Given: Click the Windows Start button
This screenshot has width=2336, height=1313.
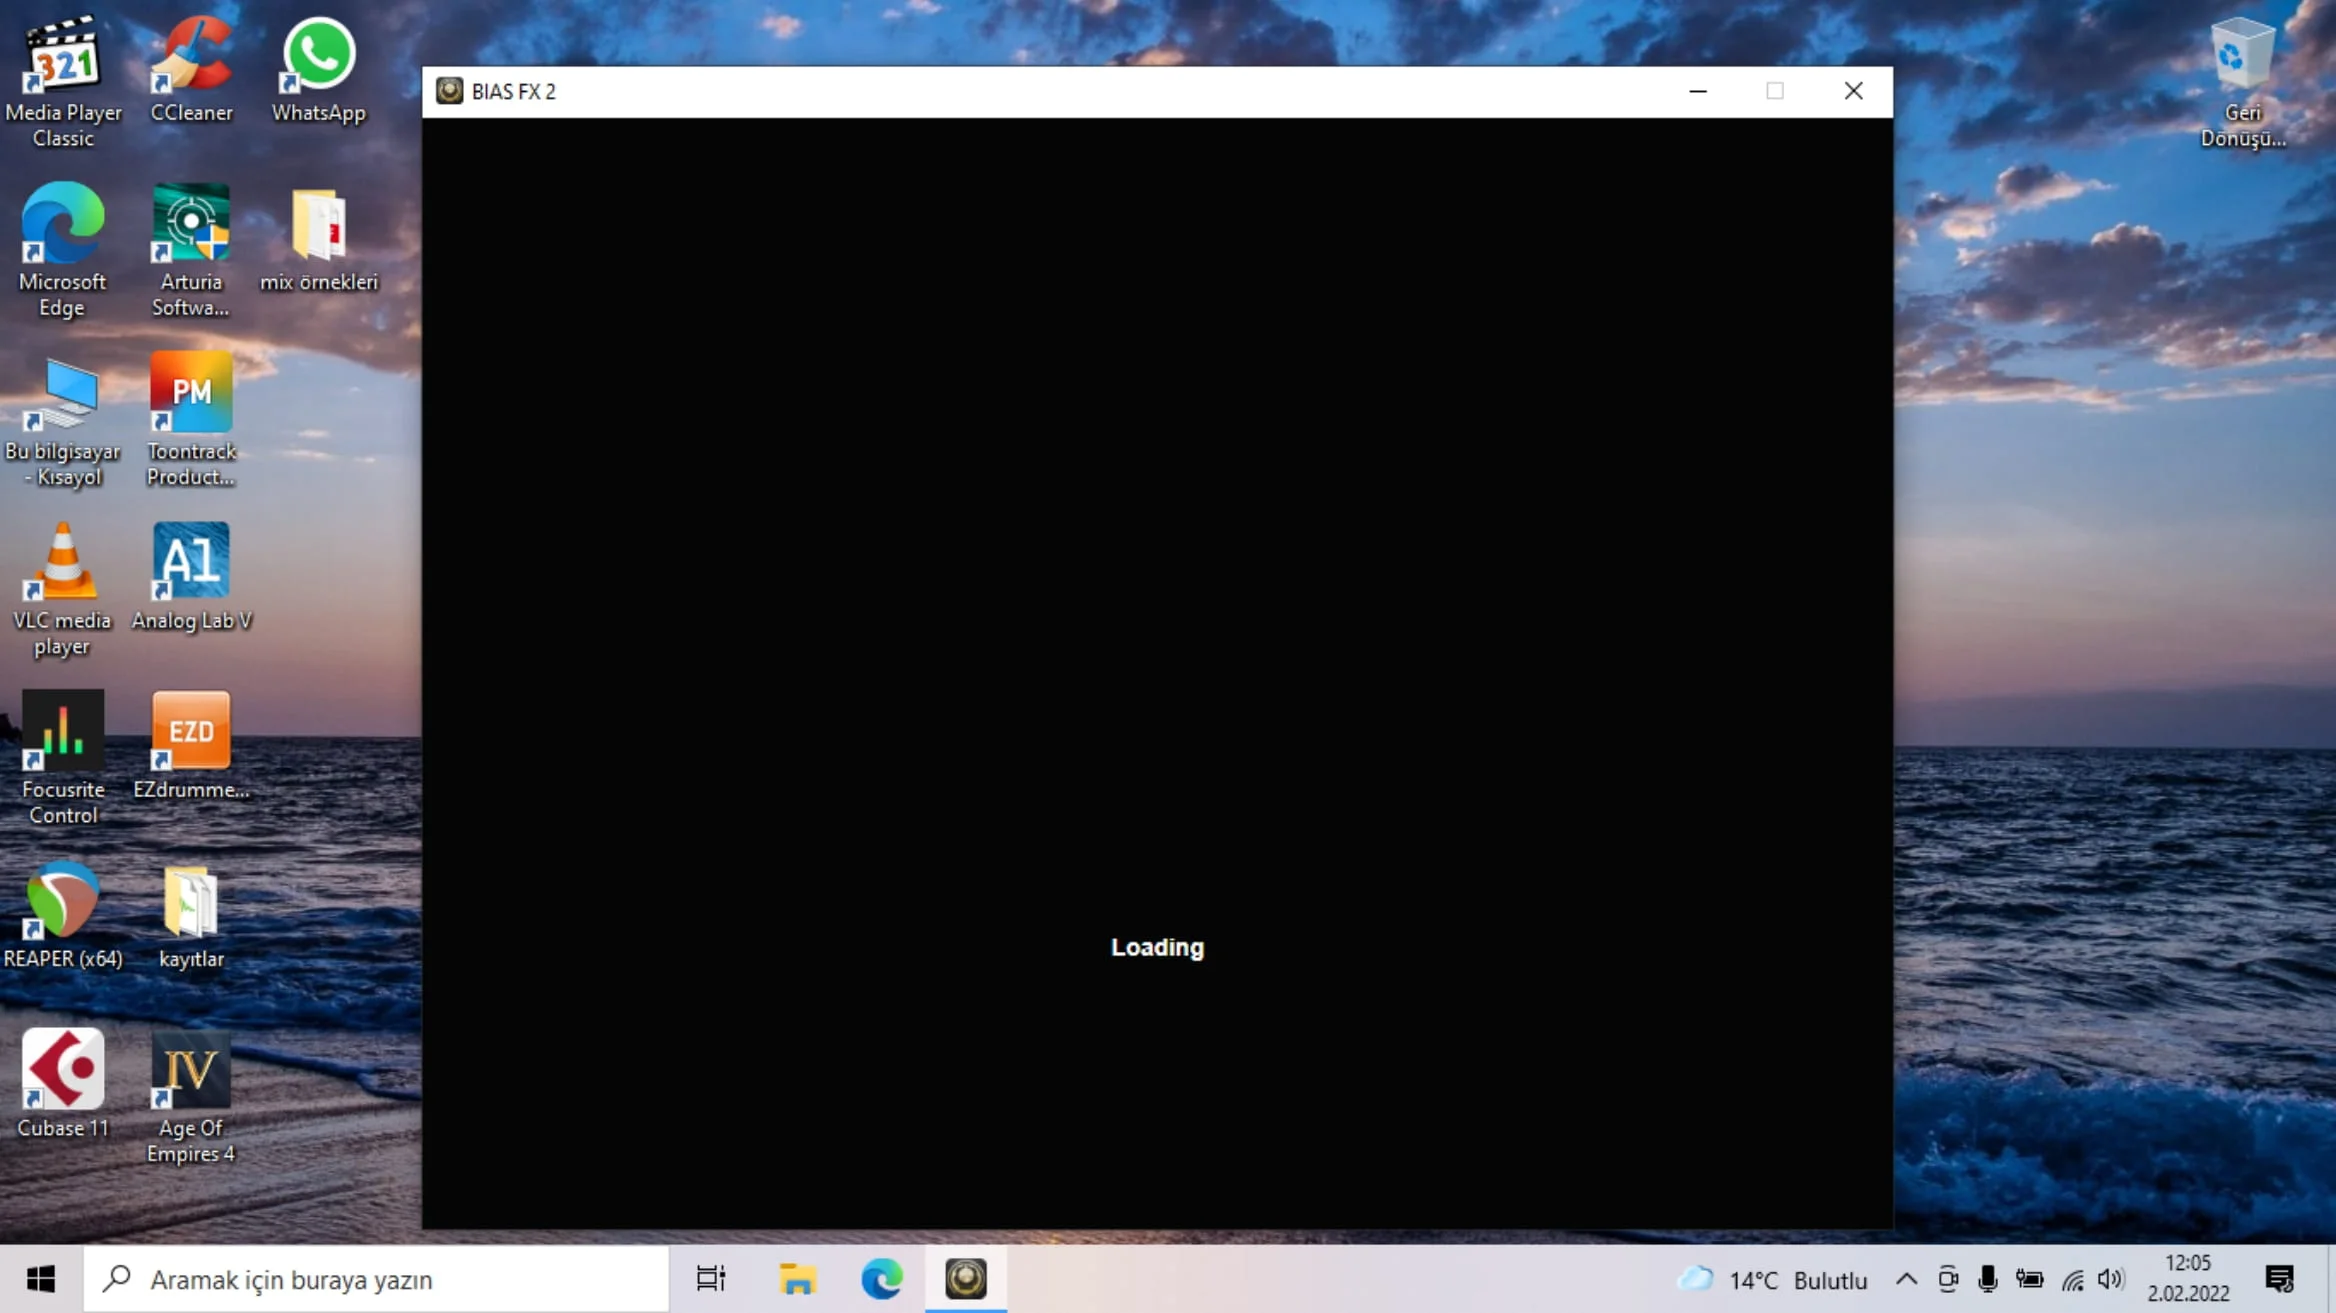Looking at the screenshot, I should (x=41, y=1279).
